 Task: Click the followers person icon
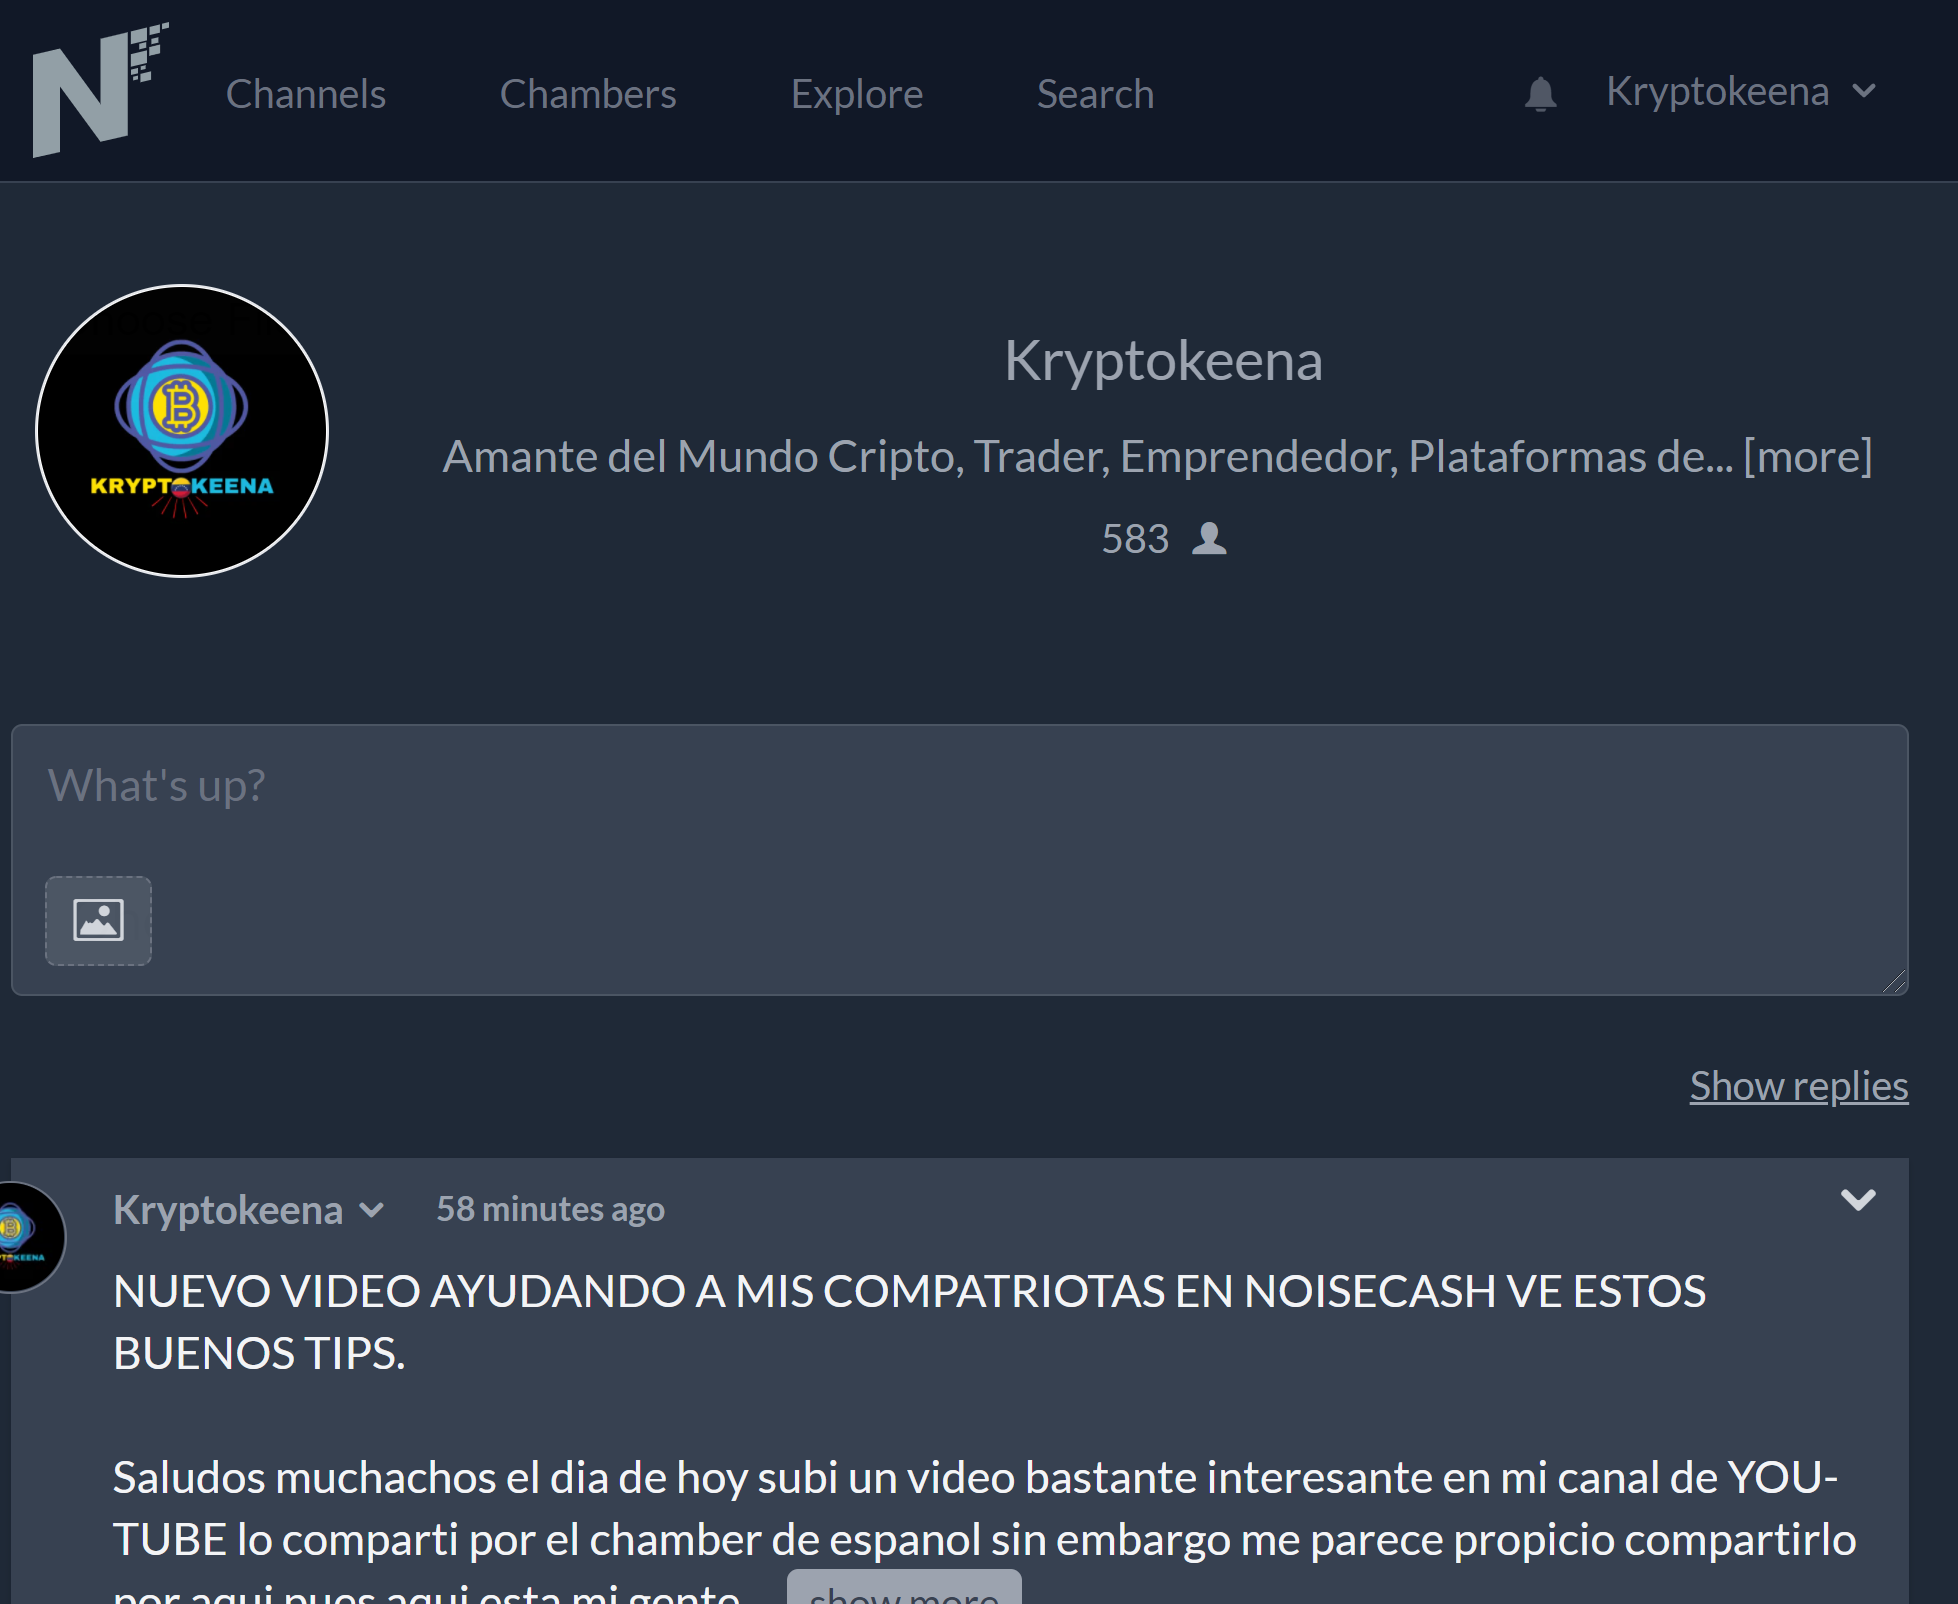coord(1209,538)
